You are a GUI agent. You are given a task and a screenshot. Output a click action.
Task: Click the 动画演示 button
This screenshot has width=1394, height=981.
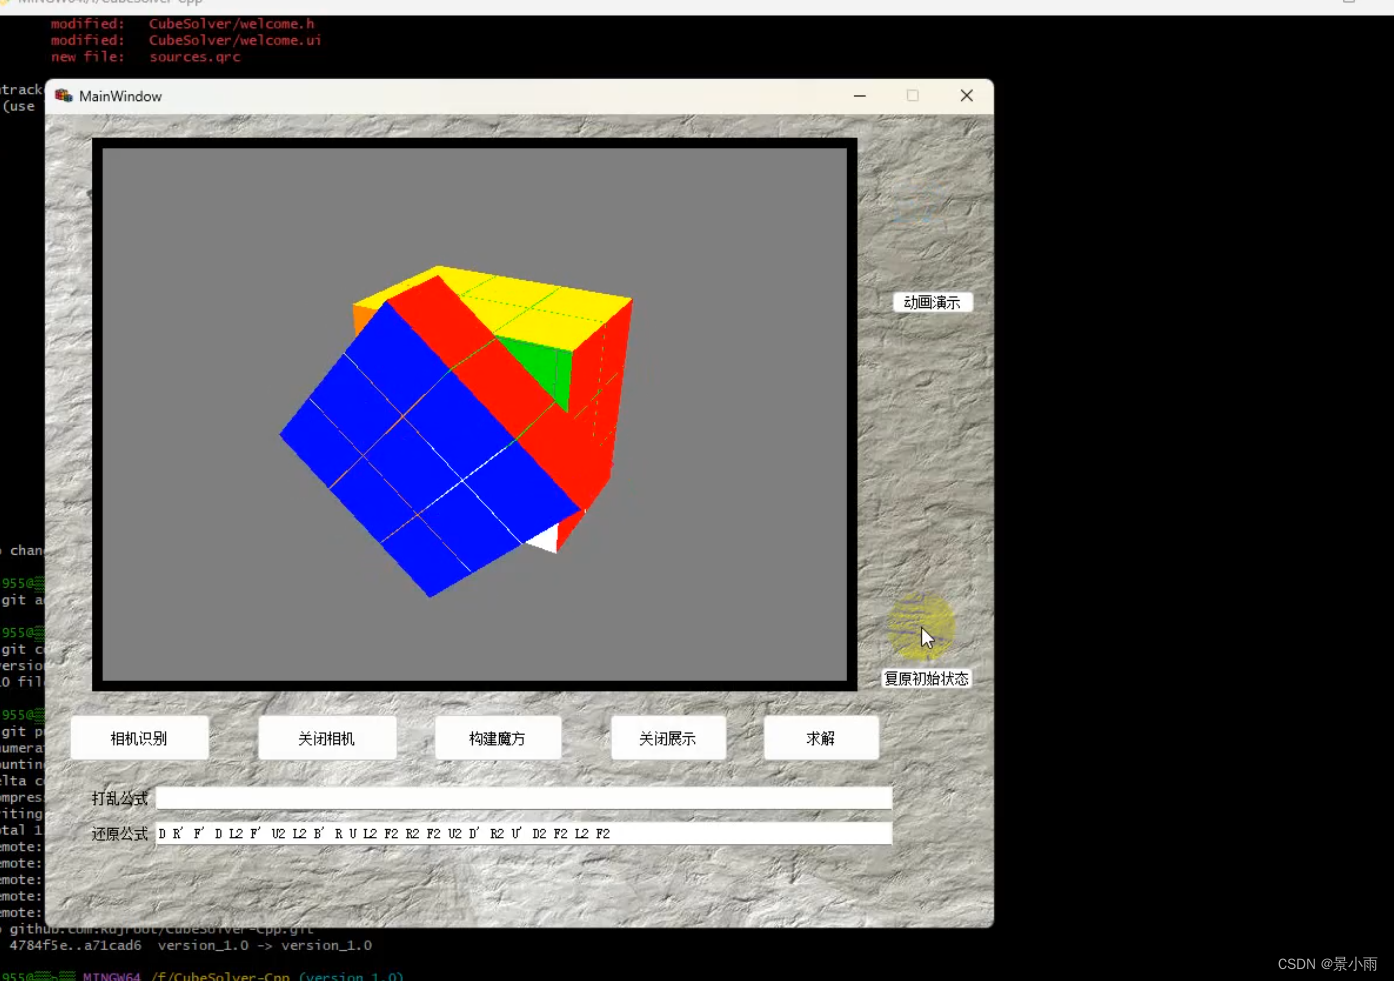(x=932, y=302)
